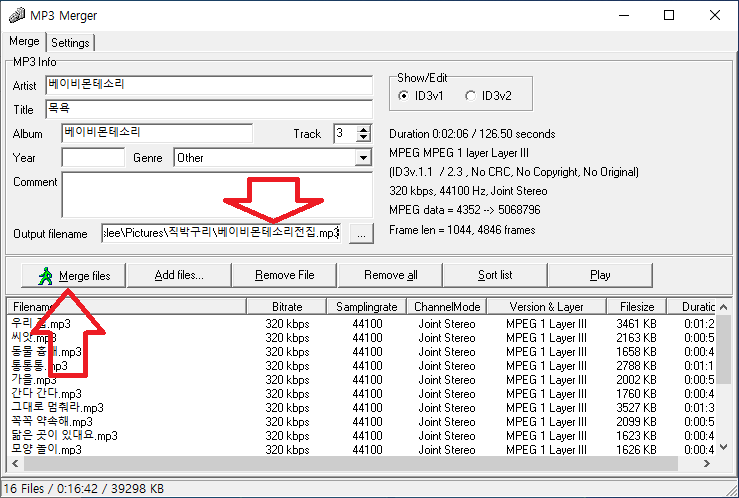Click the Merge files running man icon
Screen dimensions: 739x498
pos(43,275)
